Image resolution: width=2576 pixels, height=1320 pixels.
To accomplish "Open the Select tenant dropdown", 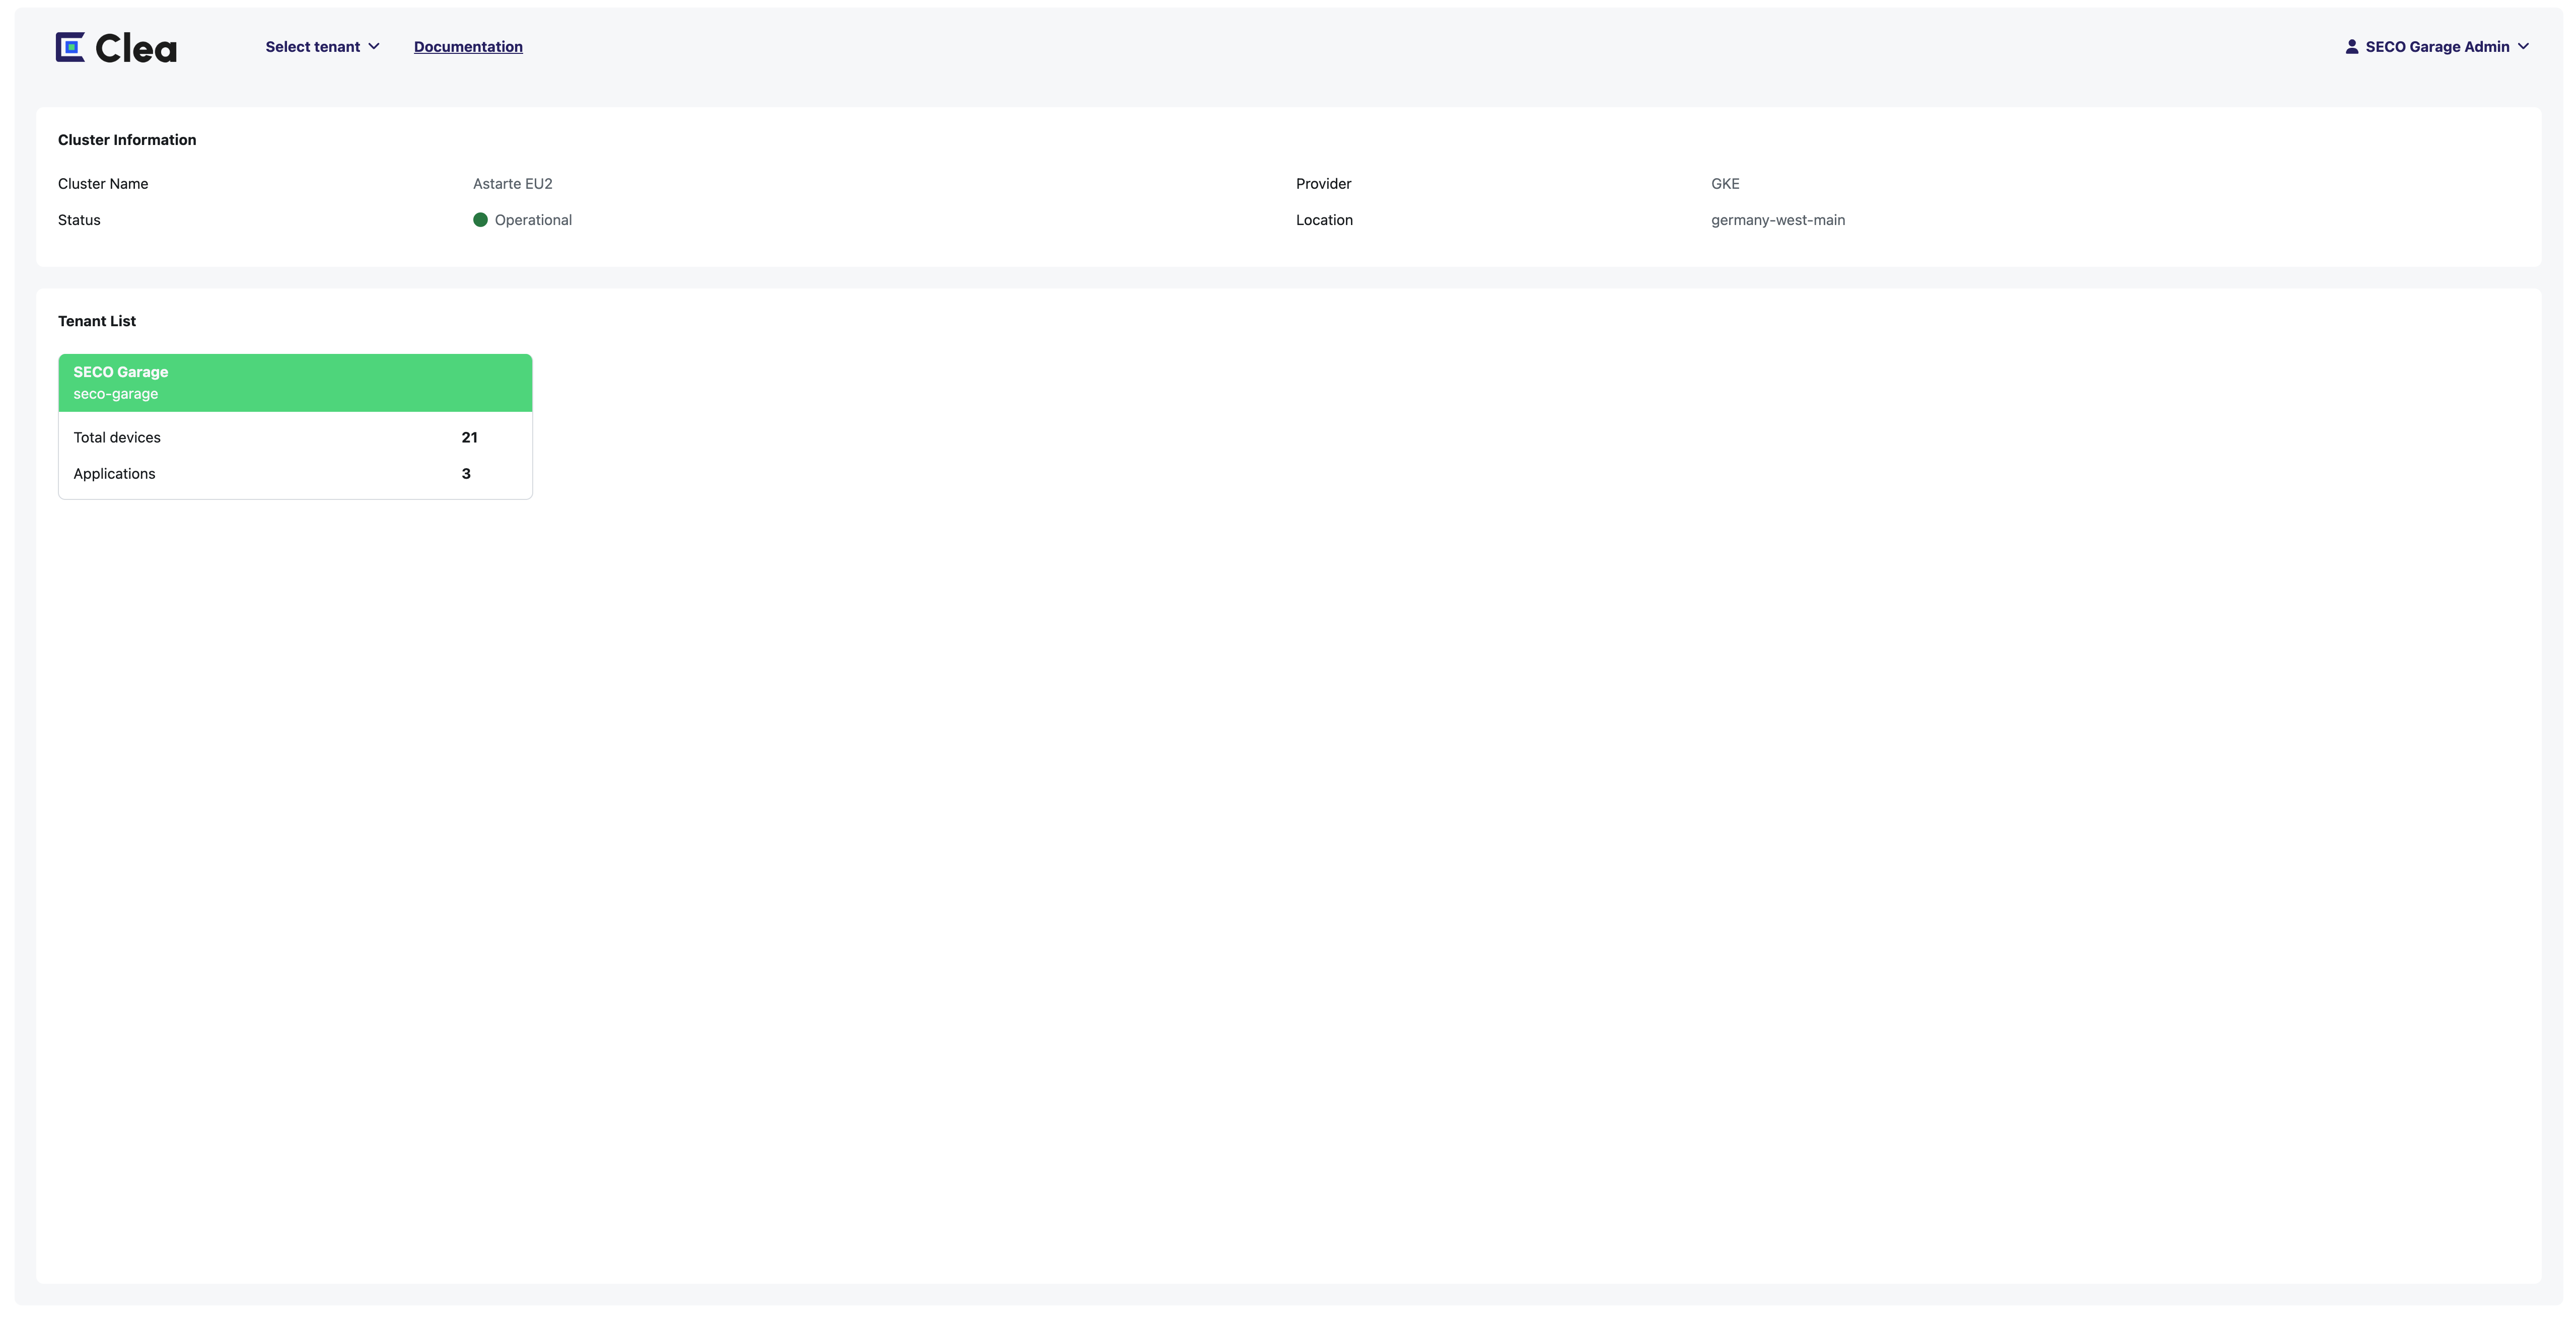I will tap(322, 47).
